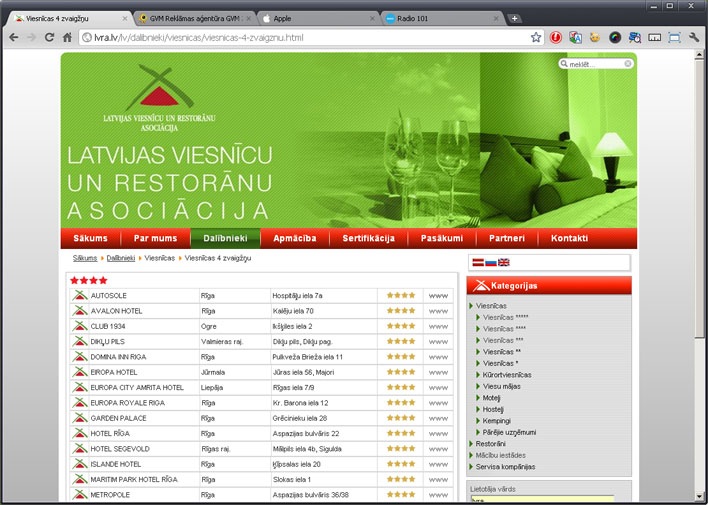Open the wrench settings menu
708x505 pixels.
[x=694, y=37]
